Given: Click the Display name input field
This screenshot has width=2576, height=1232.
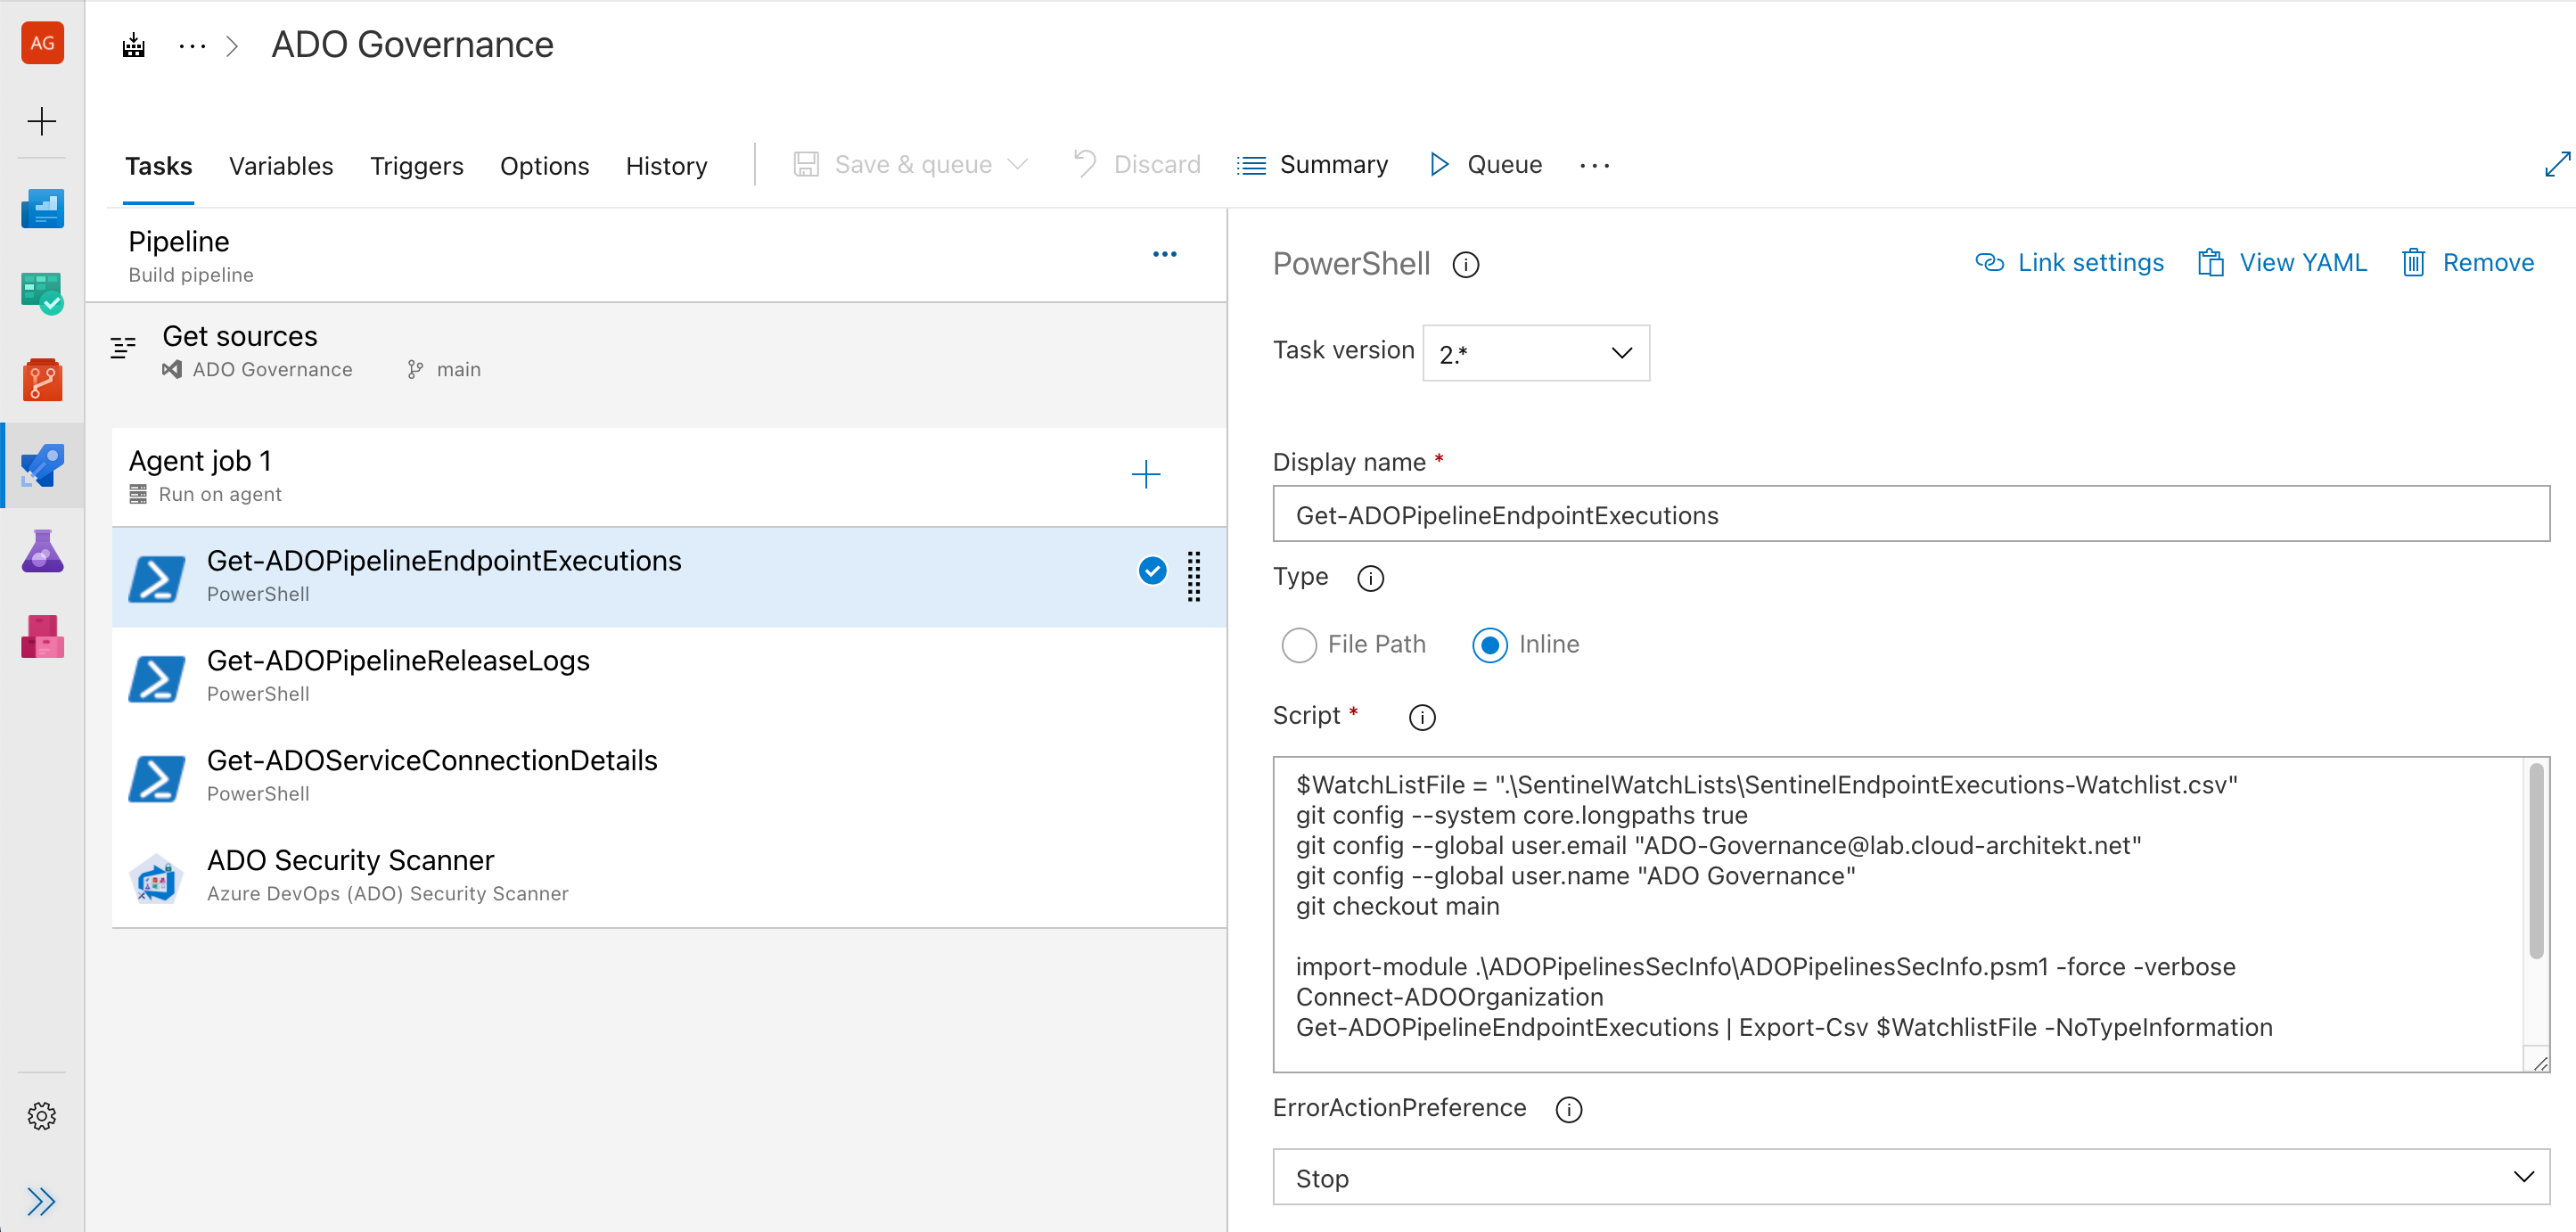Looking at the screenshot, I should point(1910,515).
